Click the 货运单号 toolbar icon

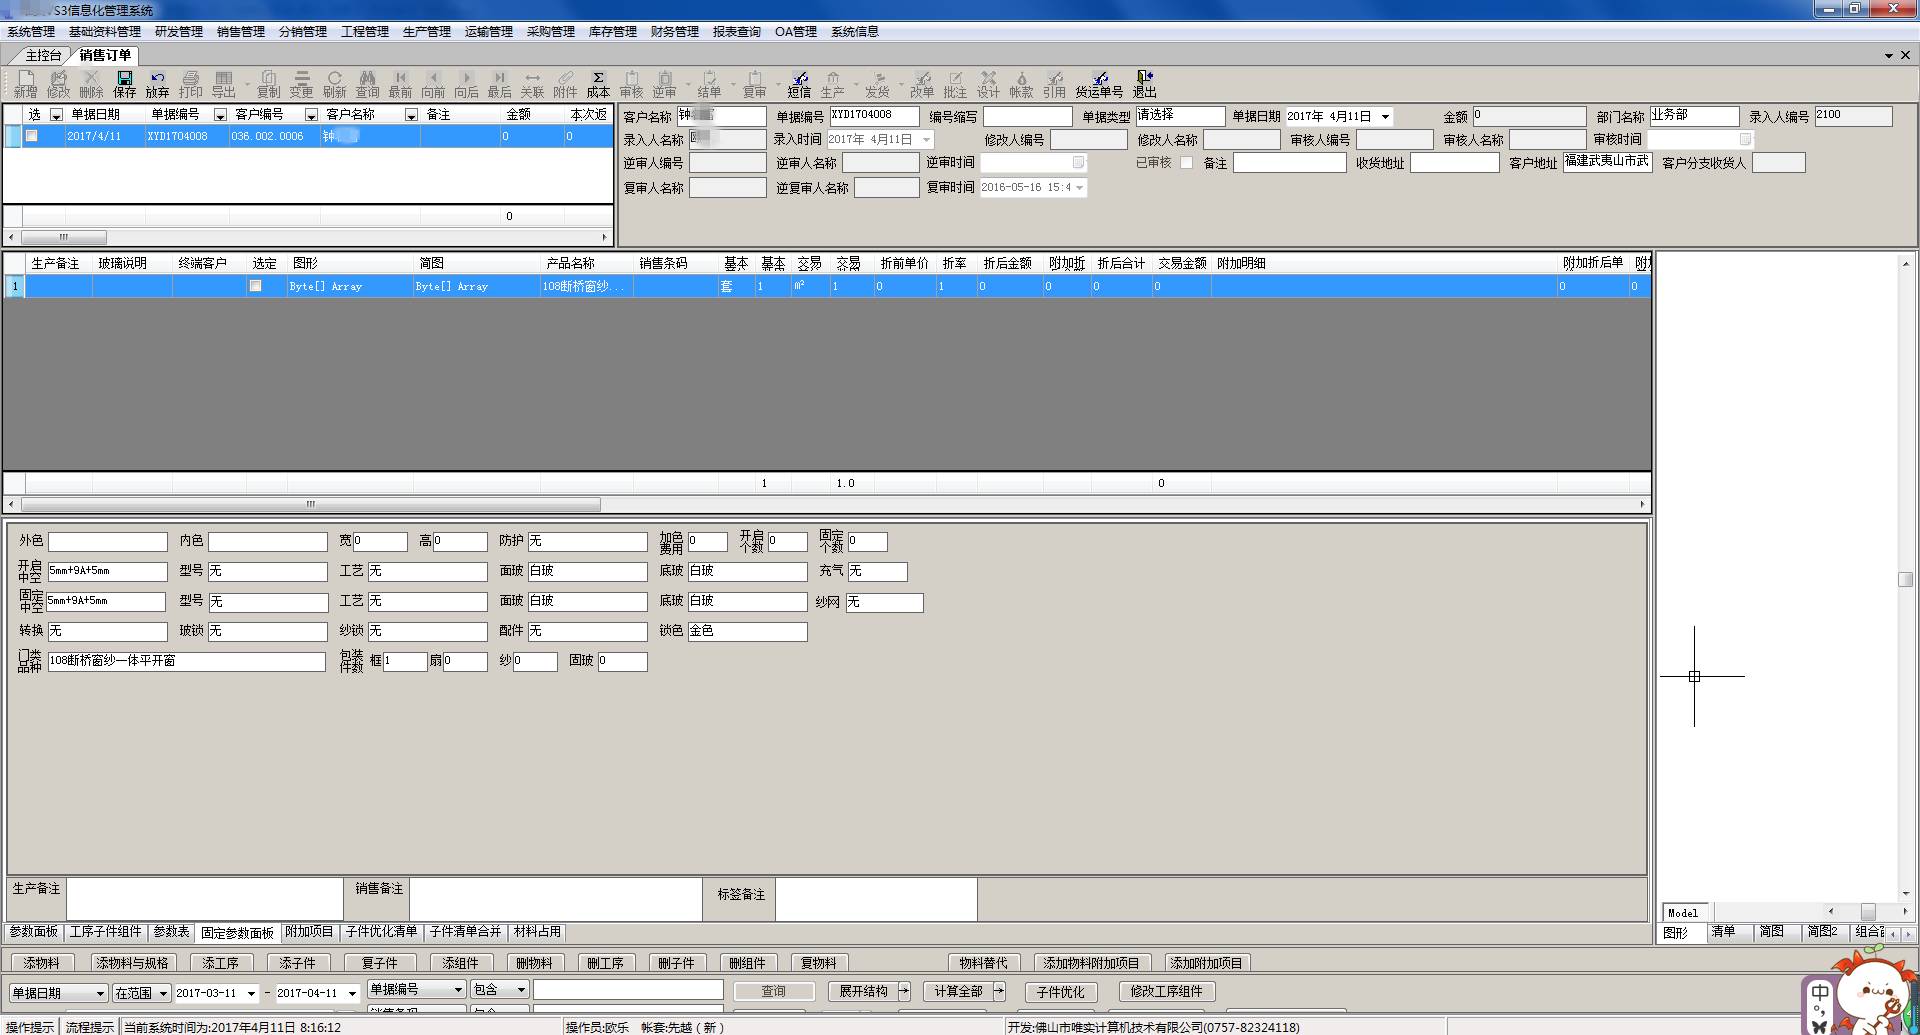pos(1099,84)
